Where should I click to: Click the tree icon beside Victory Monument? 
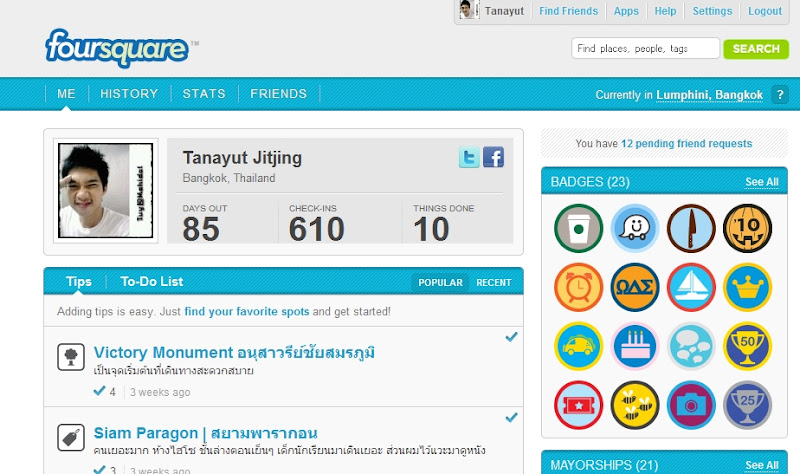coord(71,357)
